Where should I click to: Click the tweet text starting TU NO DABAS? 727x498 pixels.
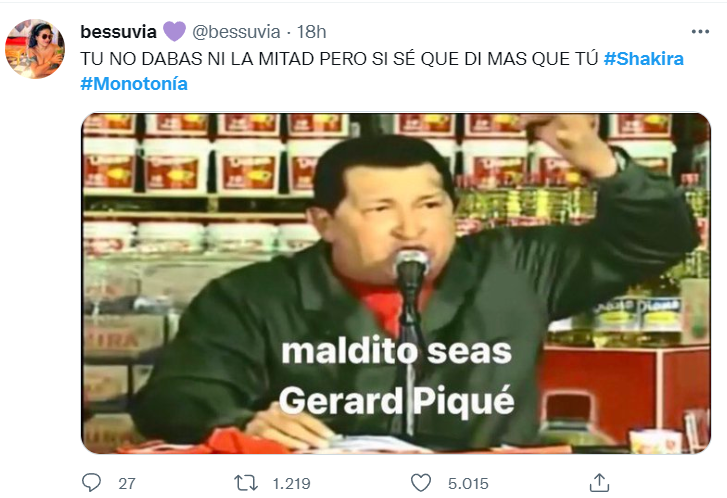(339, 59)
